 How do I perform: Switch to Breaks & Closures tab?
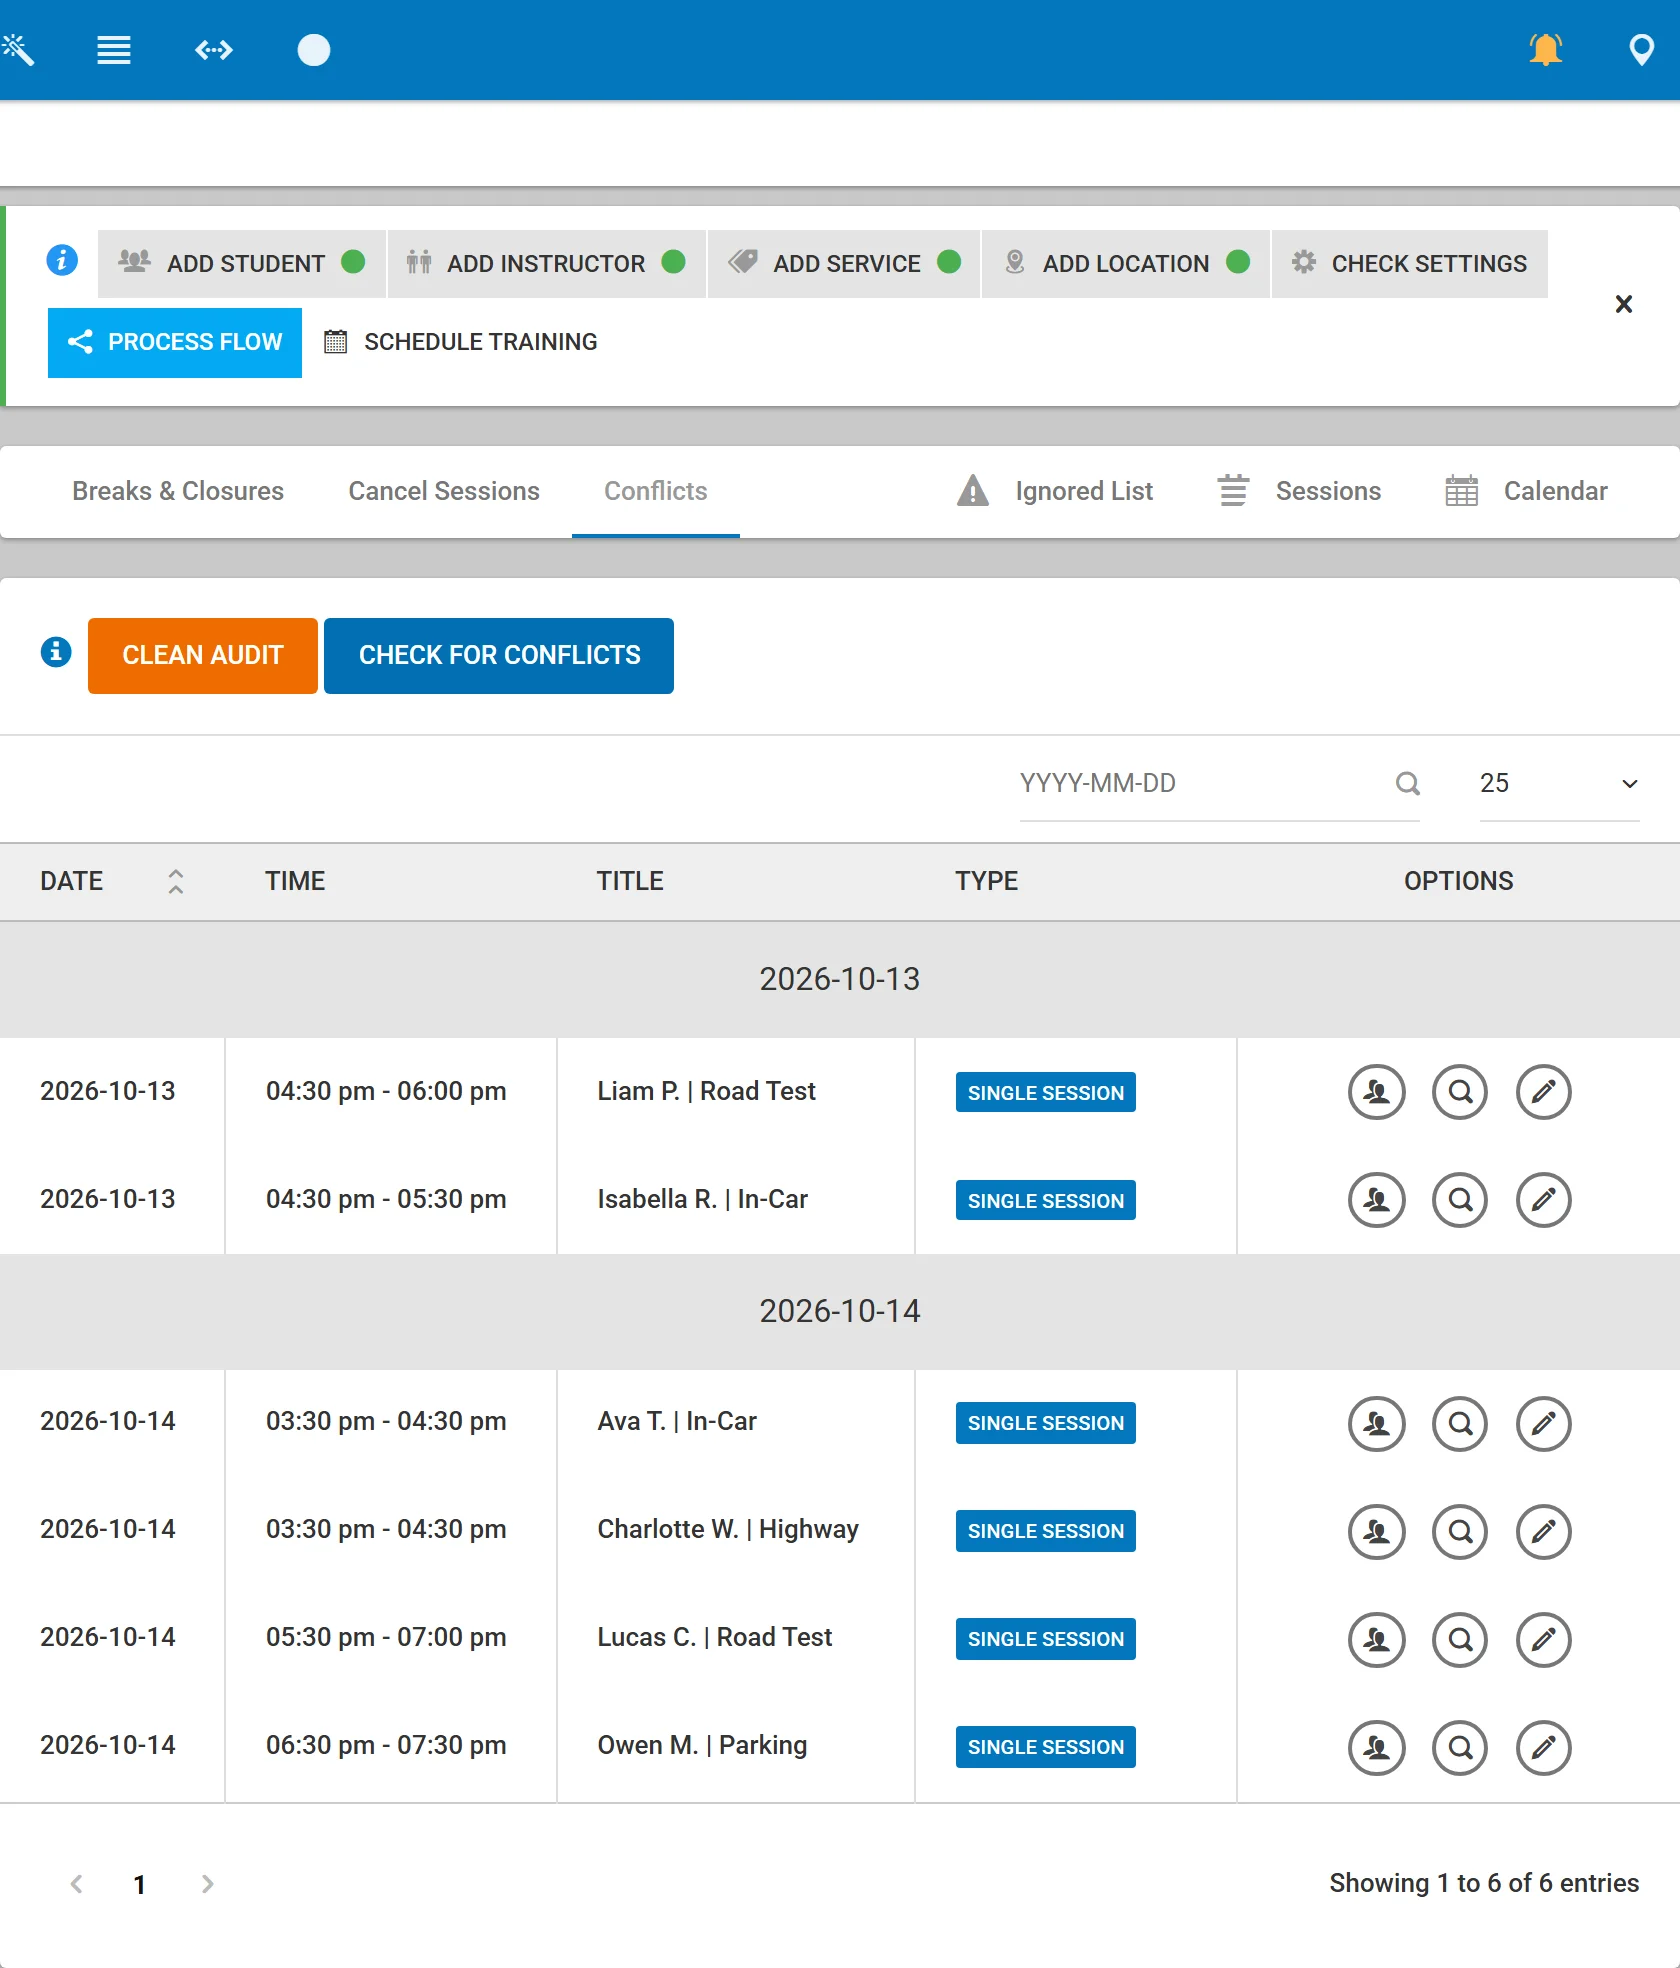pos(178,491)
